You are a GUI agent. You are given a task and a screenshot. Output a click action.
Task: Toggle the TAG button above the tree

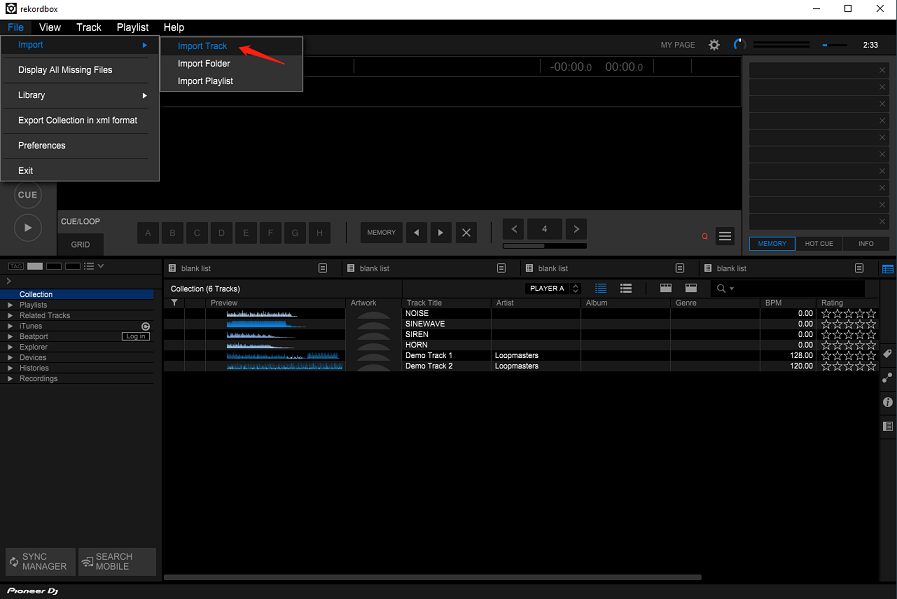tap(15, 266)
